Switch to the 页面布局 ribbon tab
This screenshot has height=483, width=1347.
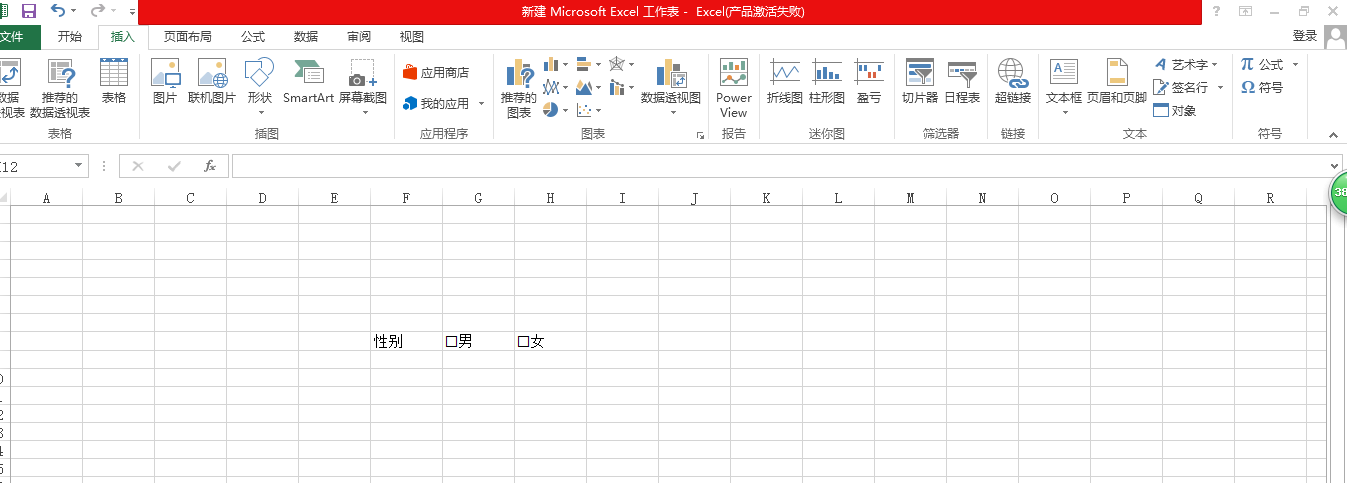click(x=188, y=37)
